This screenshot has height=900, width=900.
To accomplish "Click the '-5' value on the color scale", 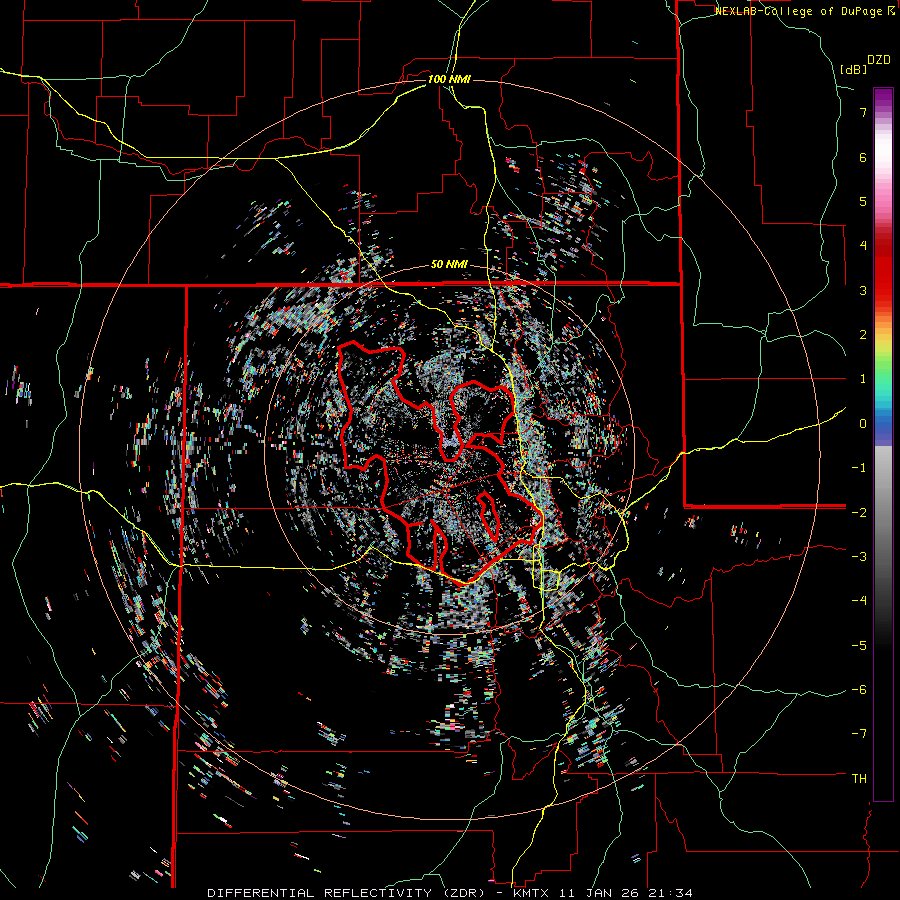I will pos(859,645).
